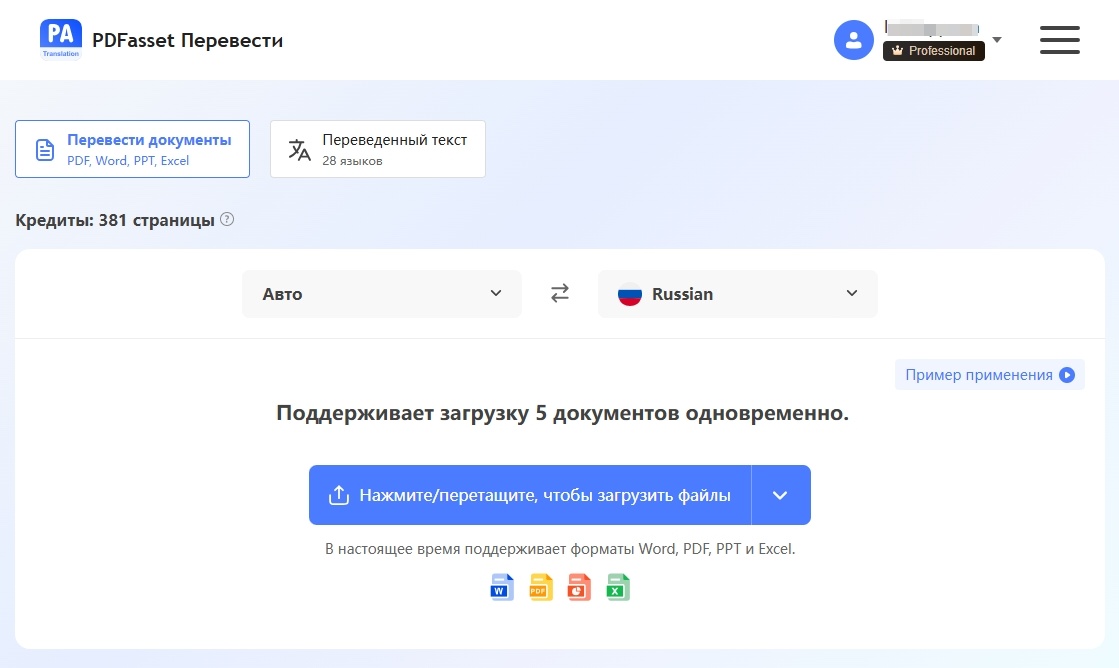Click the user avatar icon
This screenshot has width=1119, height=668.
pos(854,40)
